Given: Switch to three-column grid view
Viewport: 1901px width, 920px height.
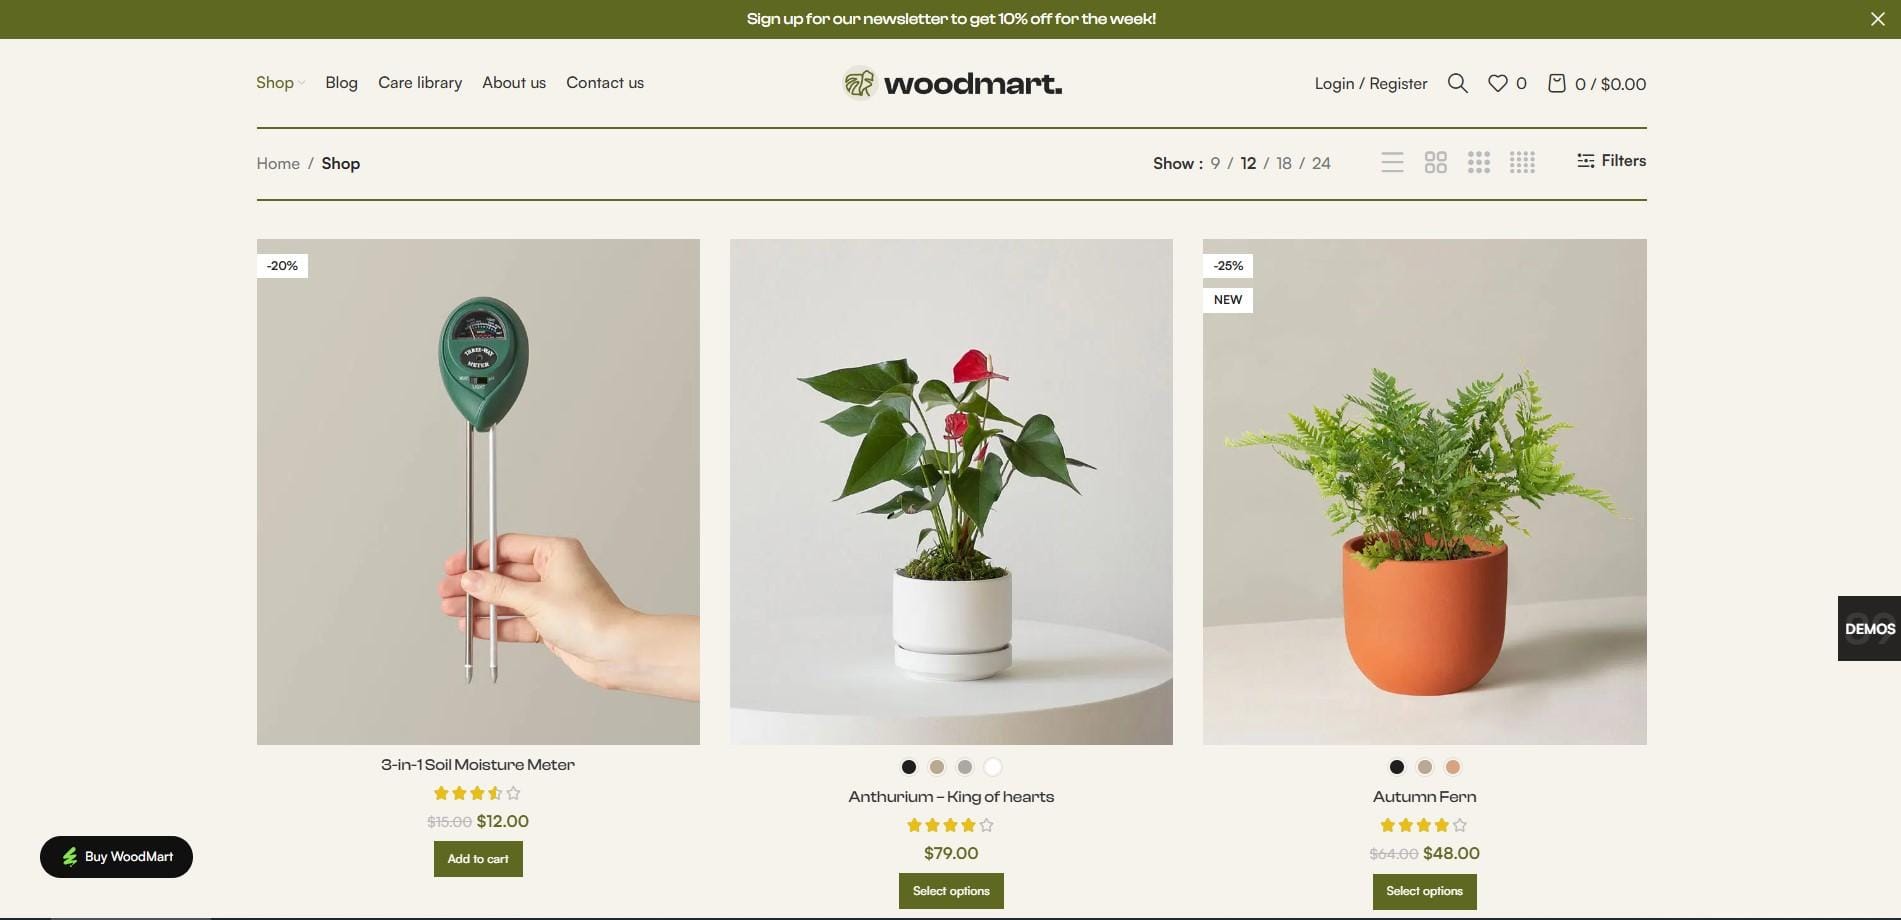Looking at the screenshot, I should (1479, 162).
